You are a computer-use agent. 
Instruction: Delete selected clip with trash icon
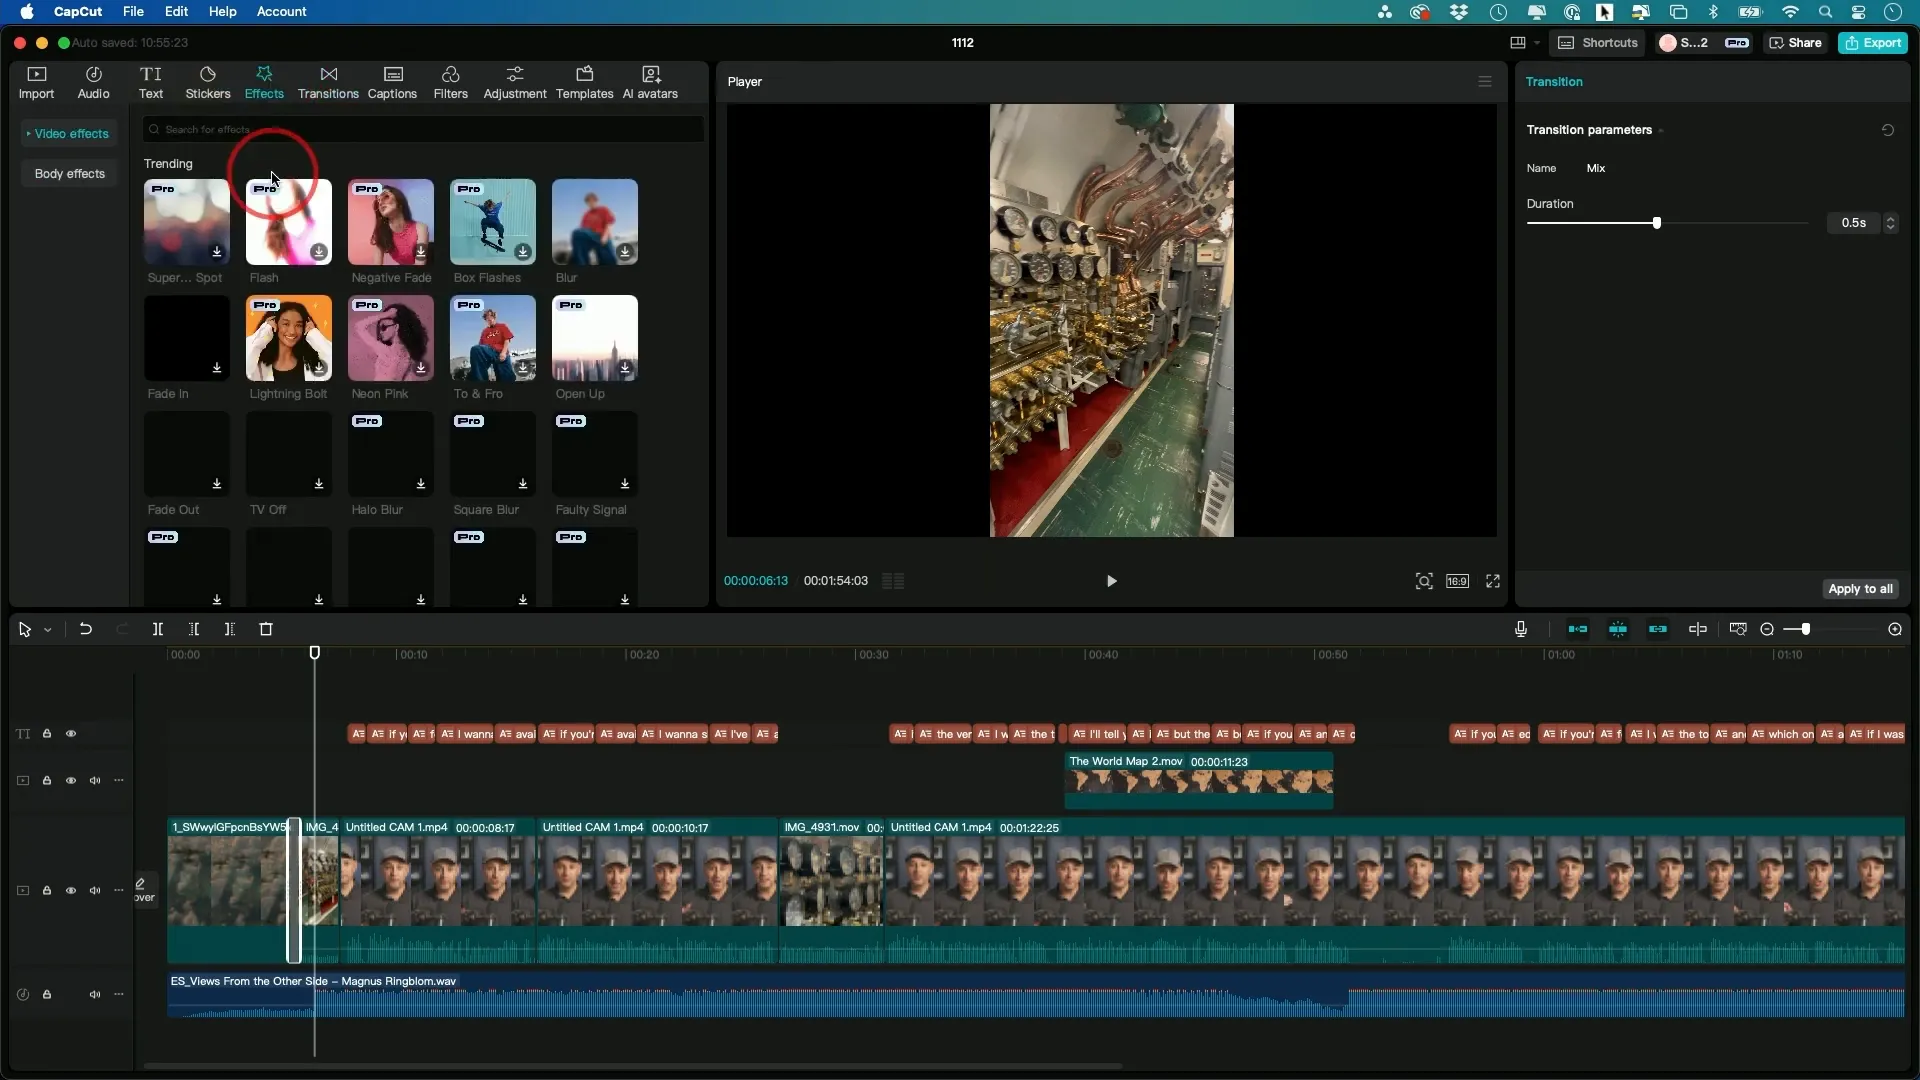tap(266, 629)
